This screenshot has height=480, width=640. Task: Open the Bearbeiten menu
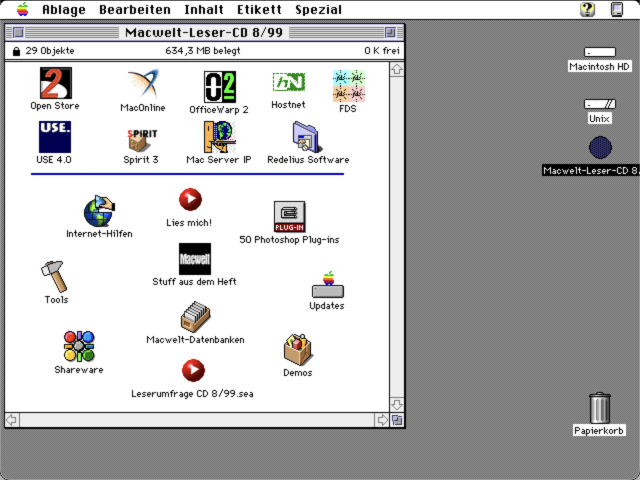pyautogui.click(x=135, y=9)
